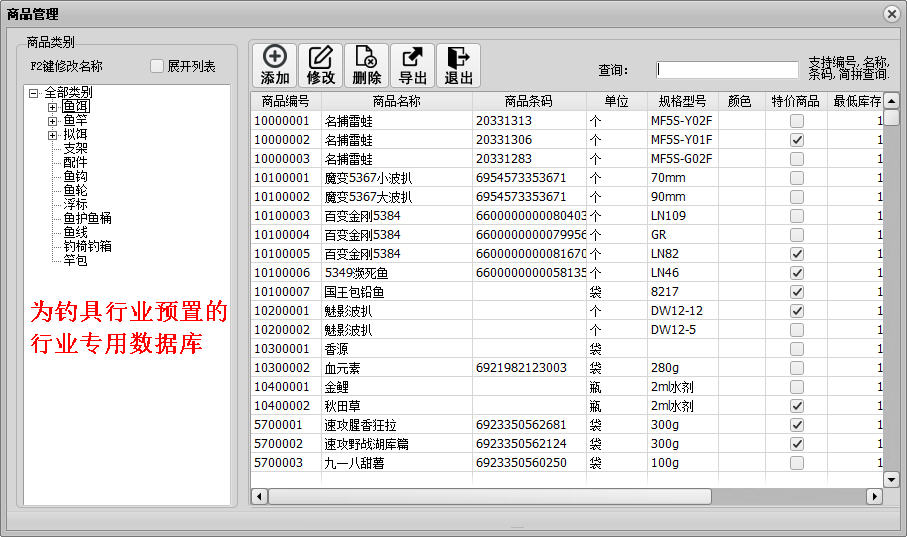This screenshot has width=907, height=537.
Task: Select the 钓椅钓箱 category
Action: click(x=87, y=246)
